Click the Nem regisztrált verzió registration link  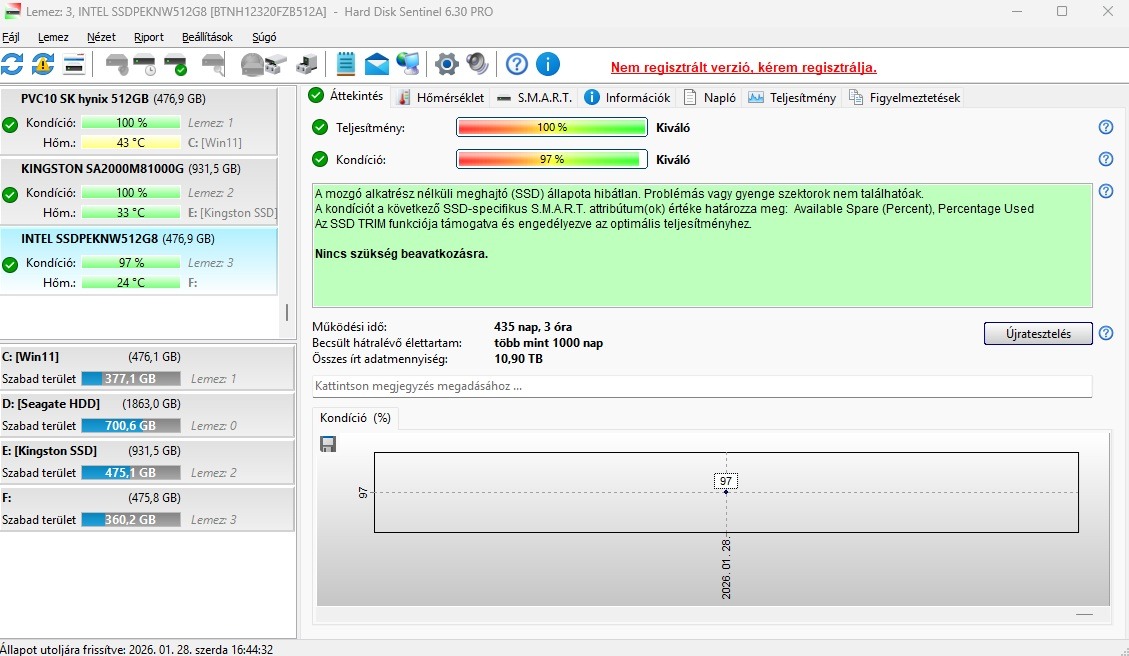point(744,68)
